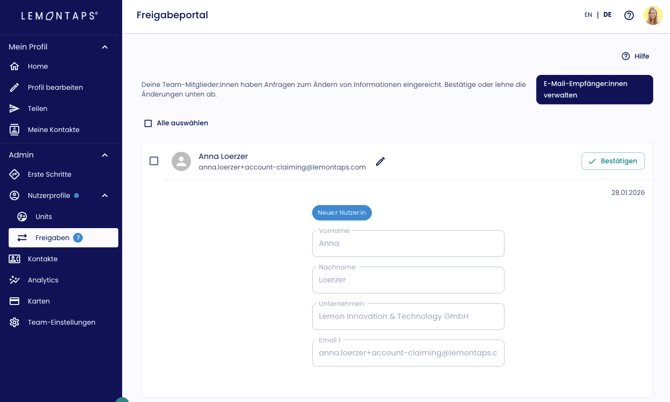
Task: Click the Bestätigen button
Action: (612, 161)
